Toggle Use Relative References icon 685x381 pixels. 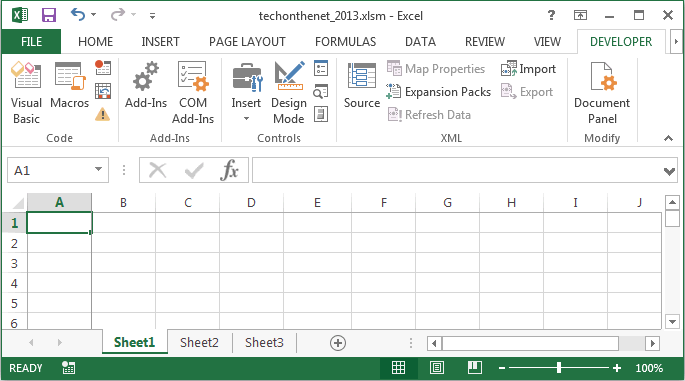coord(103,91)
